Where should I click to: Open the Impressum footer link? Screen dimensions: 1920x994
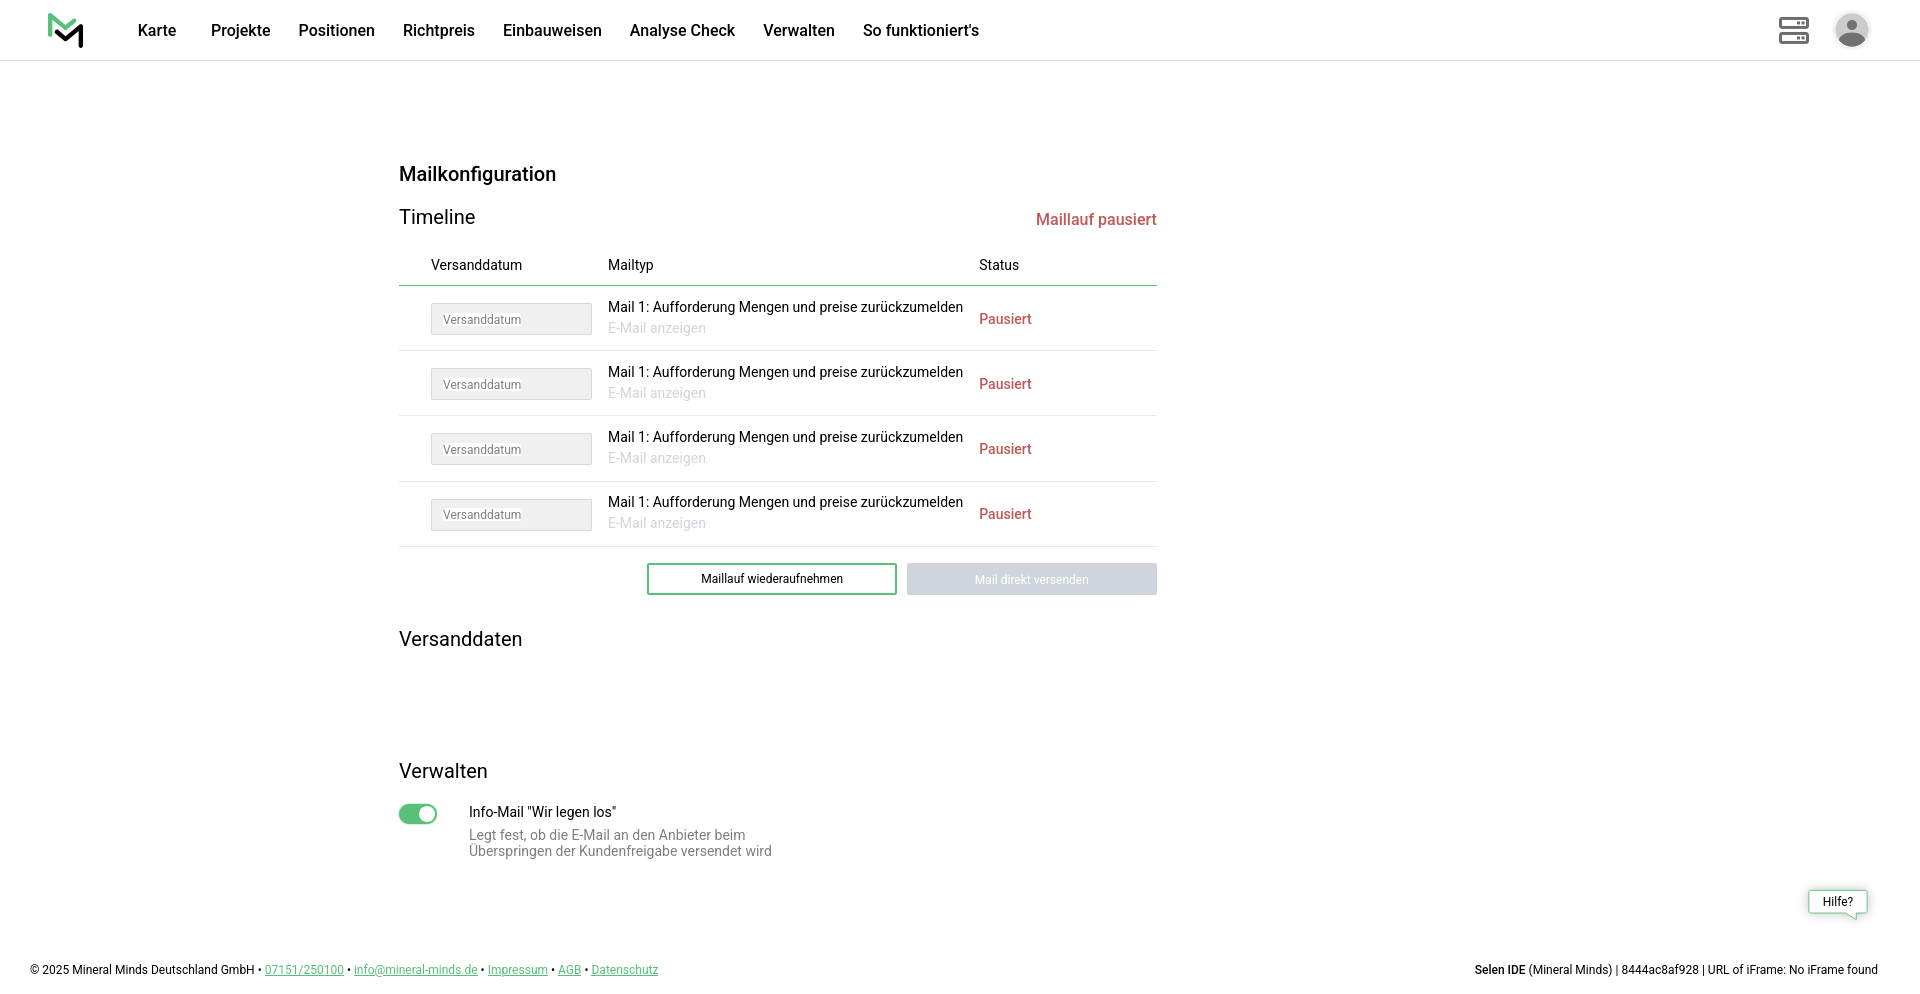click(517, 970)
